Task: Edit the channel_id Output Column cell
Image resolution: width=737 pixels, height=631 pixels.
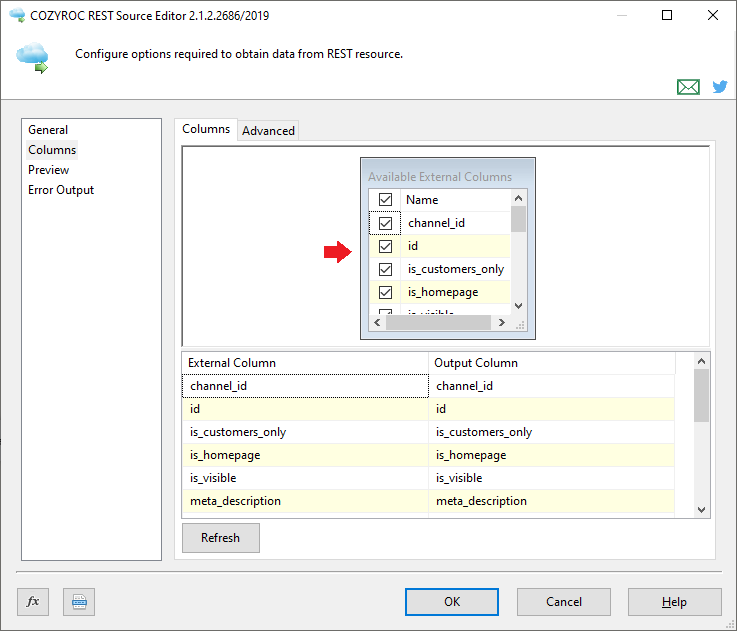Action: [x=551, y=386]
